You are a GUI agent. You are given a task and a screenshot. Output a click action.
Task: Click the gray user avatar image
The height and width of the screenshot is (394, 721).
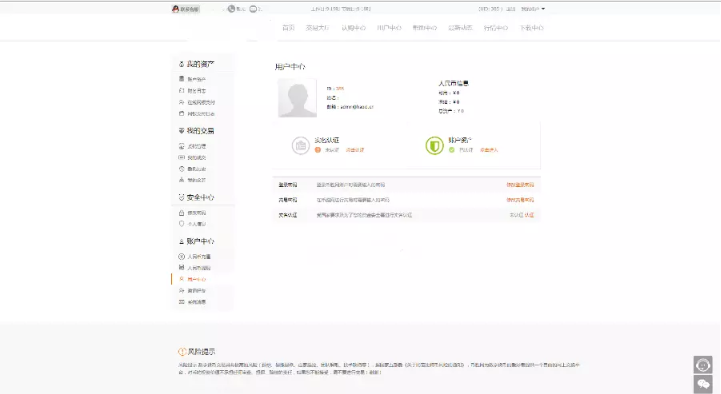[x=298, y=98]
